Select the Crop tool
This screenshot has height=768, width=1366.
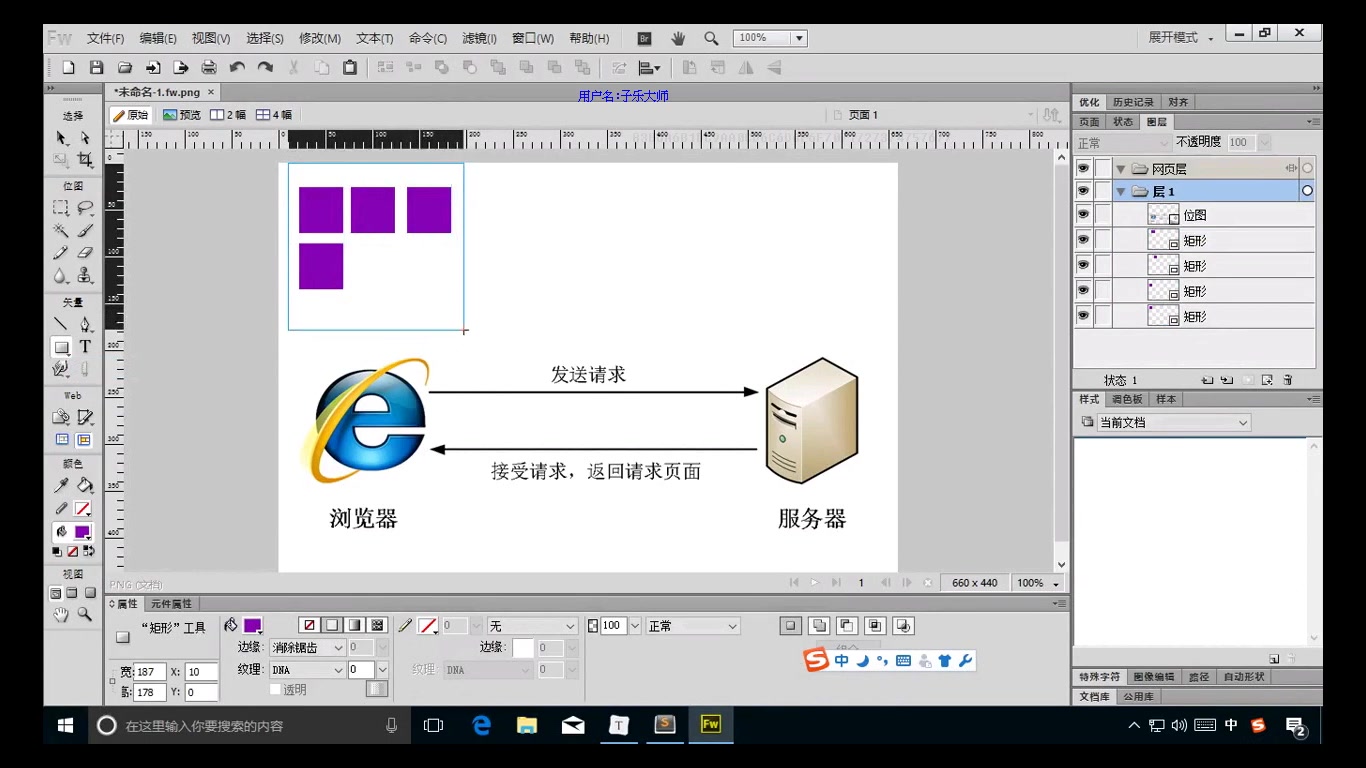coord(85,160)
